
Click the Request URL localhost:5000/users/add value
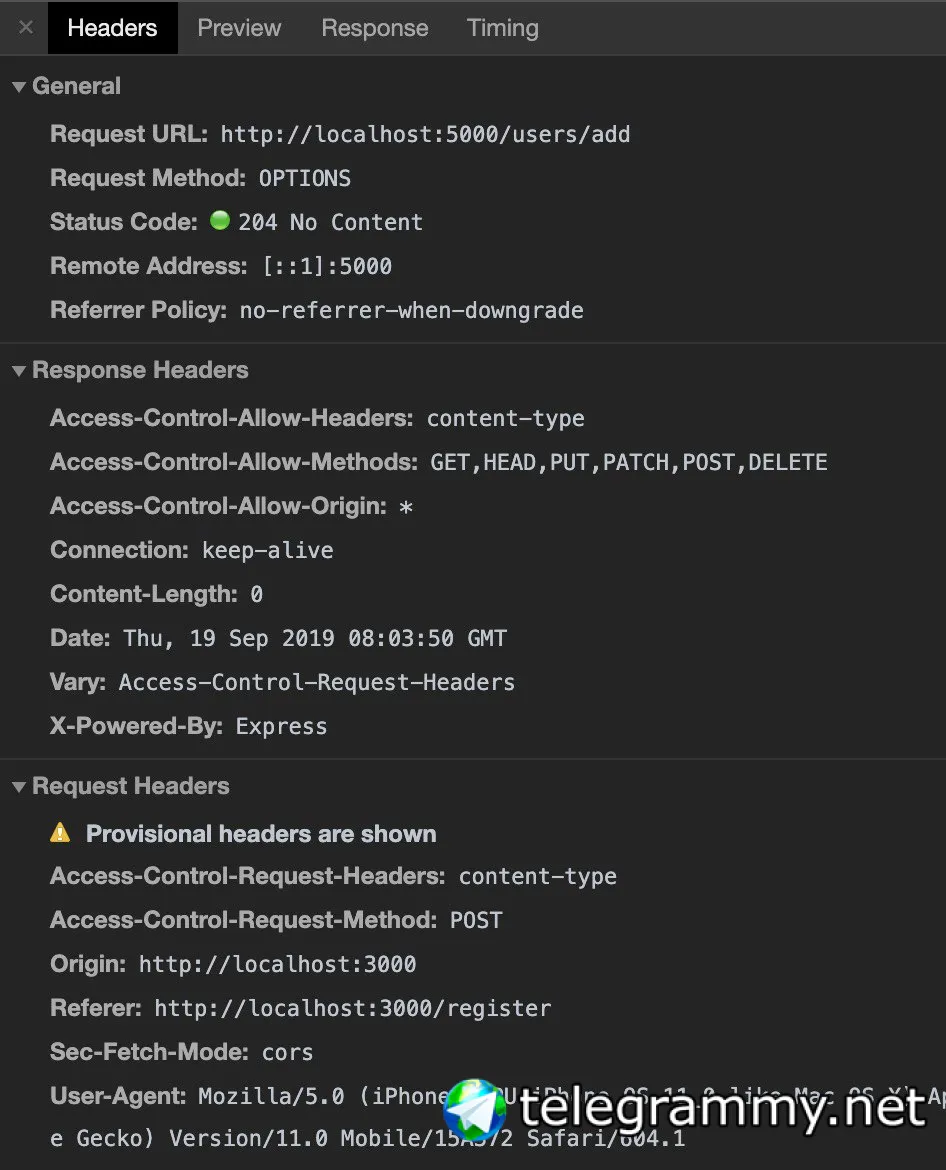point(425,134)
